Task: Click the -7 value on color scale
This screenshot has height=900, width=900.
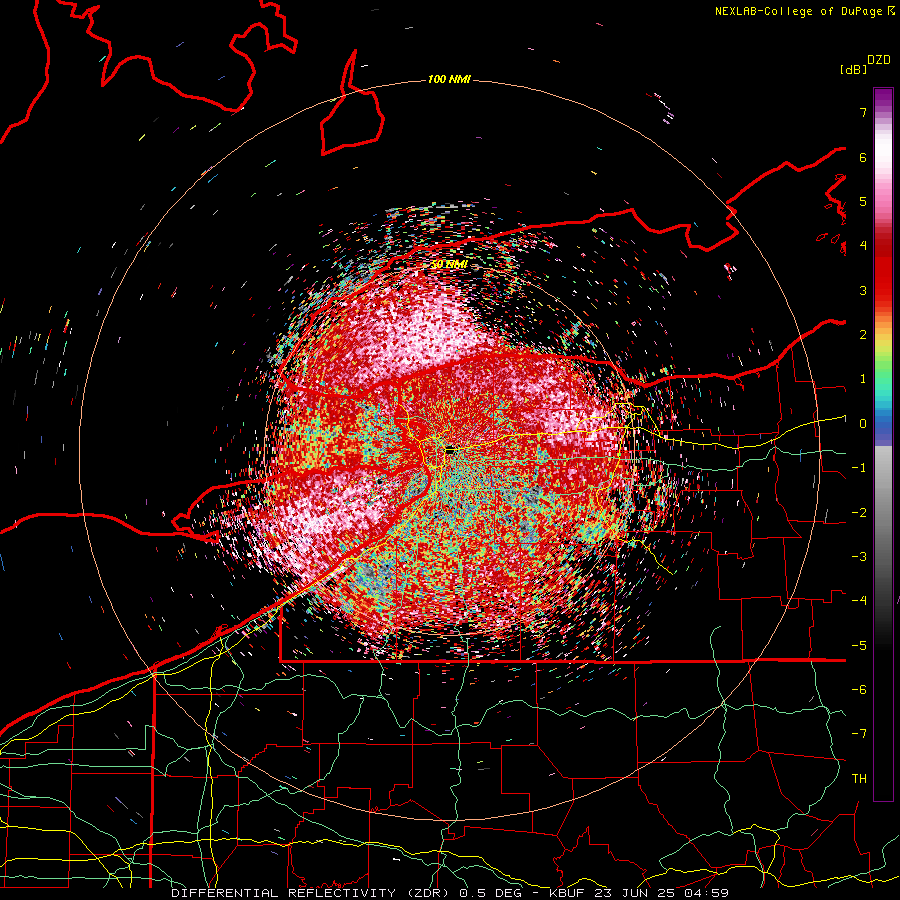Action: coord(859,734)
